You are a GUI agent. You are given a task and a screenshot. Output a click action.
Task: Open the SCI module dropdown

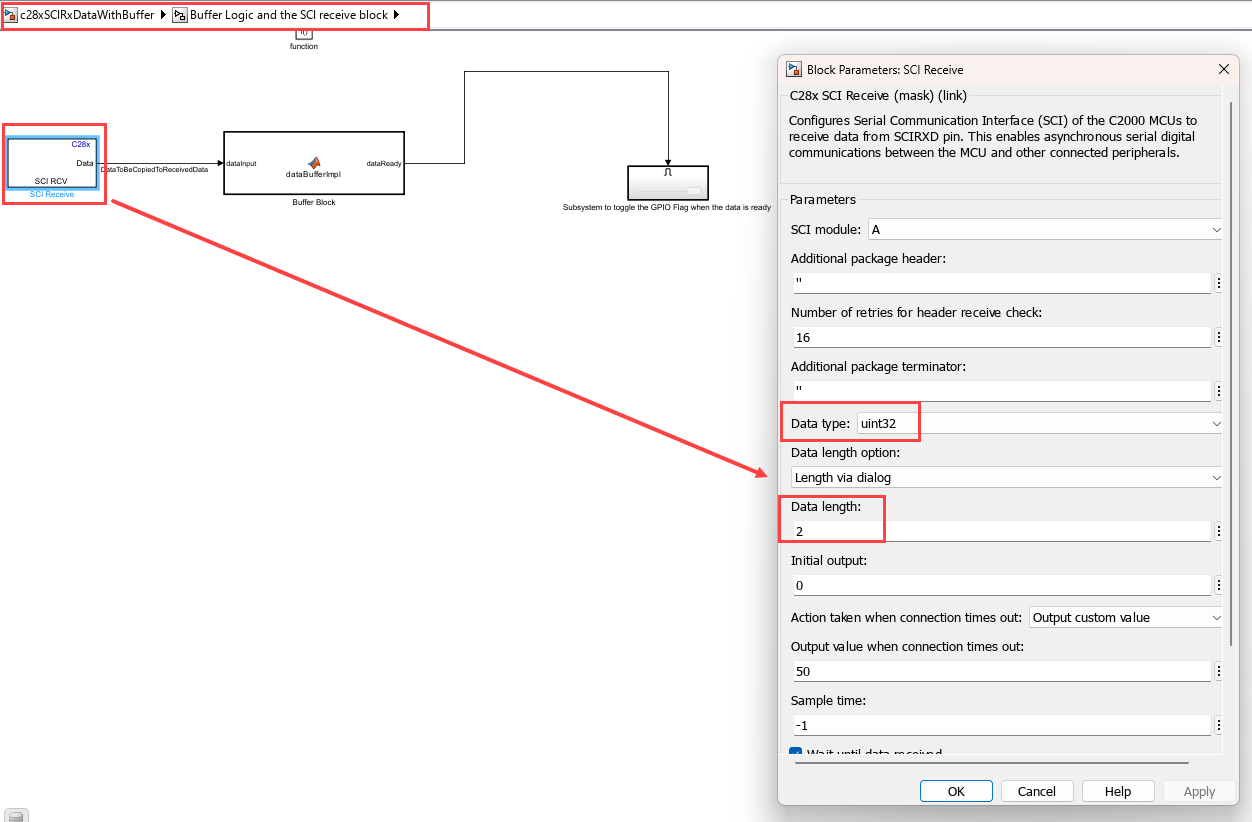click(x=1045, y=230)
